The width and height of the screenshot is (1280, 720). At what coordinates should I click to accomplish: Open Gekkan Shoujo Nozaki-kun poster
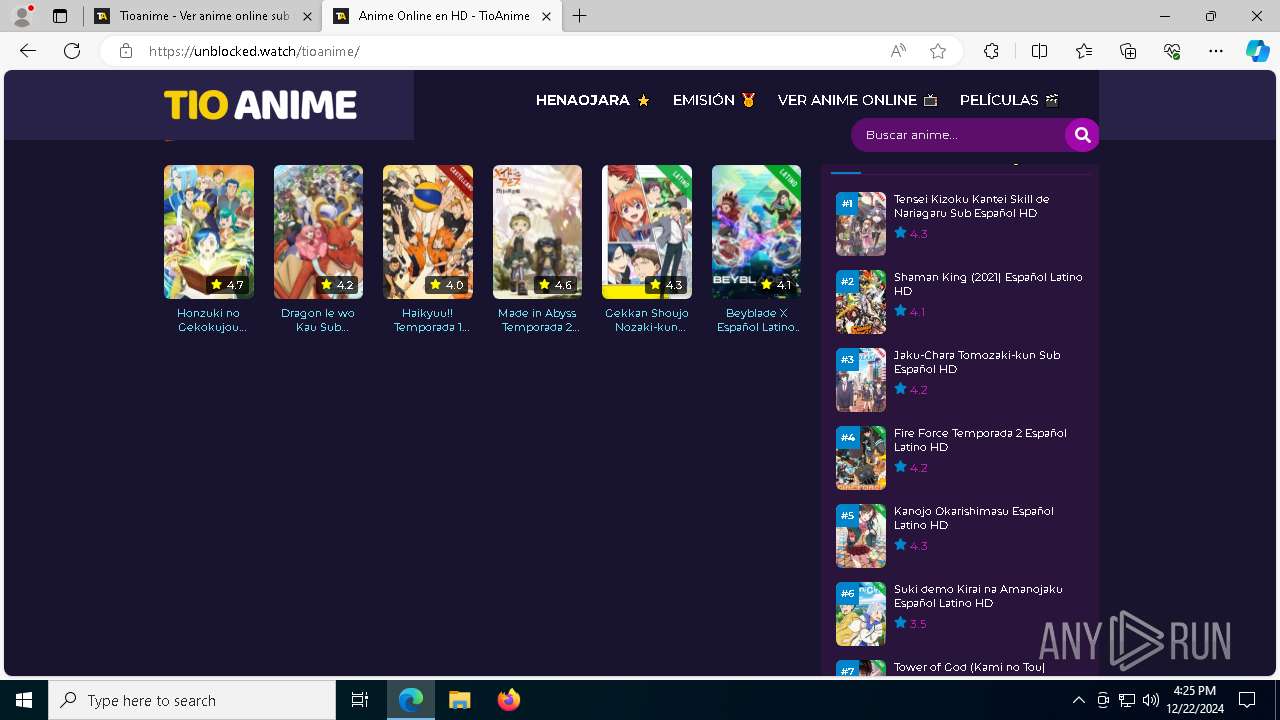coord(647,232)
